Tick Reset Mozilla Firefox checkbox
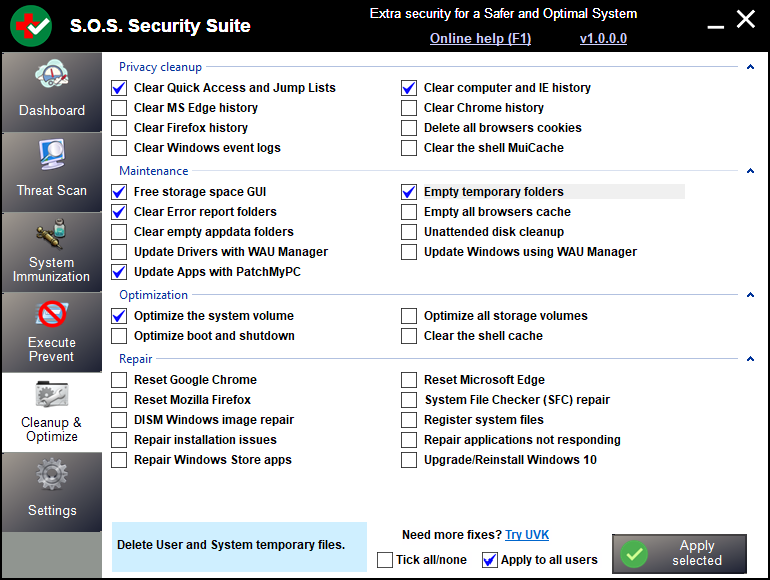Image resolution: width=770 pixels, height=580 pixels. (119, 400)
